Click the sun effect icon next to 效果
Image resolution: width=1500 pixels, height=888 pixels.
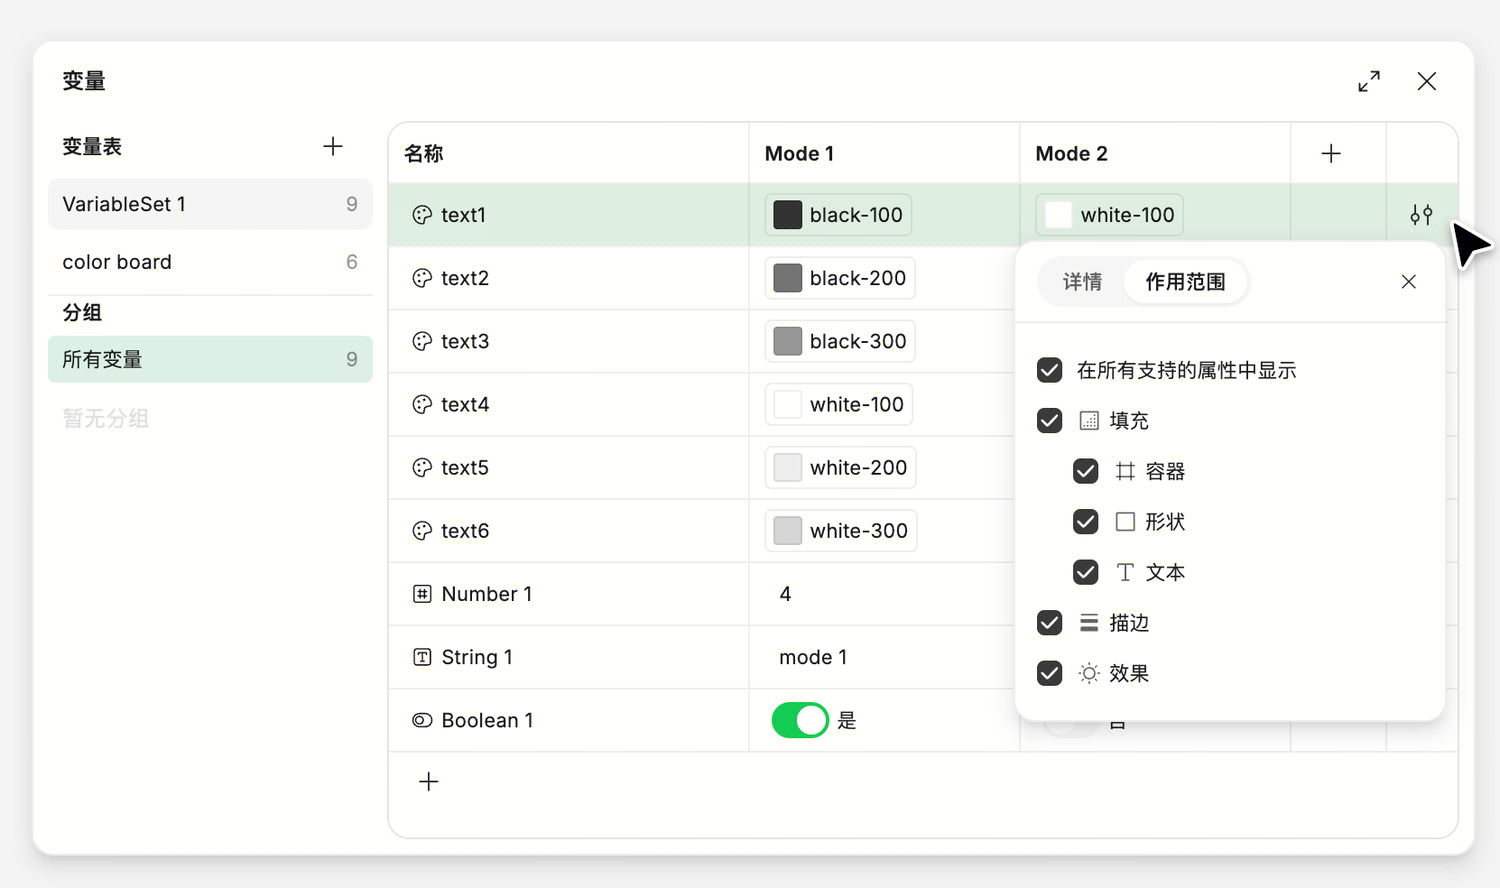click(x=1089, y=673)
